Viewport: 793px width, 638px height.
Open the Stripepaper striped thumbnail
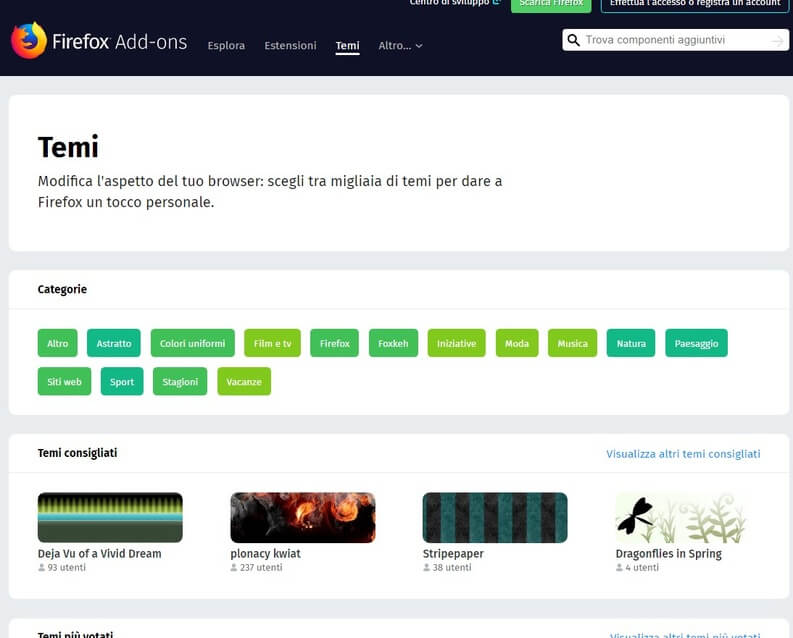coord(495,518)
